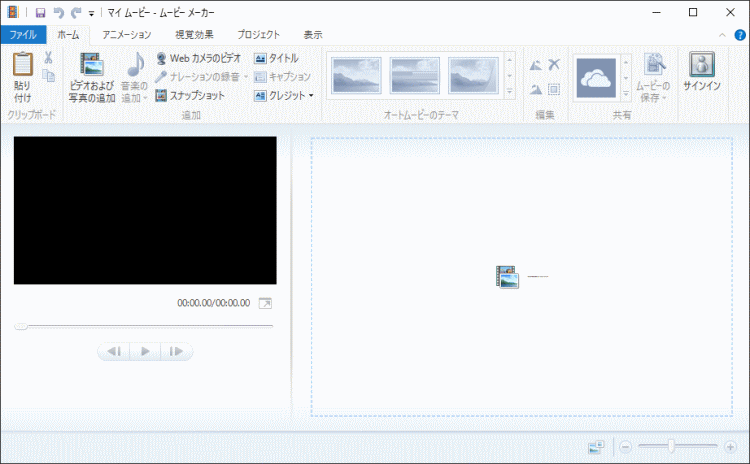Open the Help question mark icon

739,35
